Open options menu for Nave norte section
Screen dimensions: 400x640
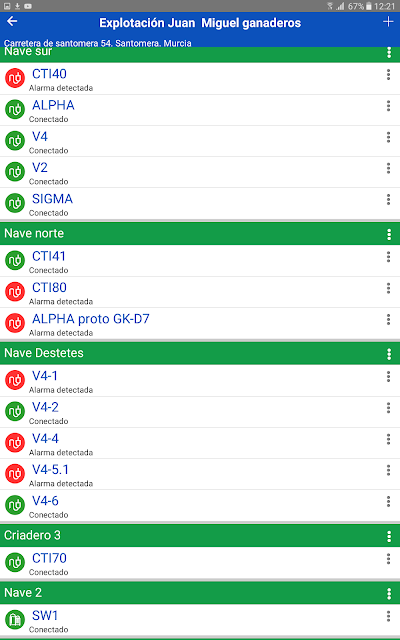[x=389, y=234]
